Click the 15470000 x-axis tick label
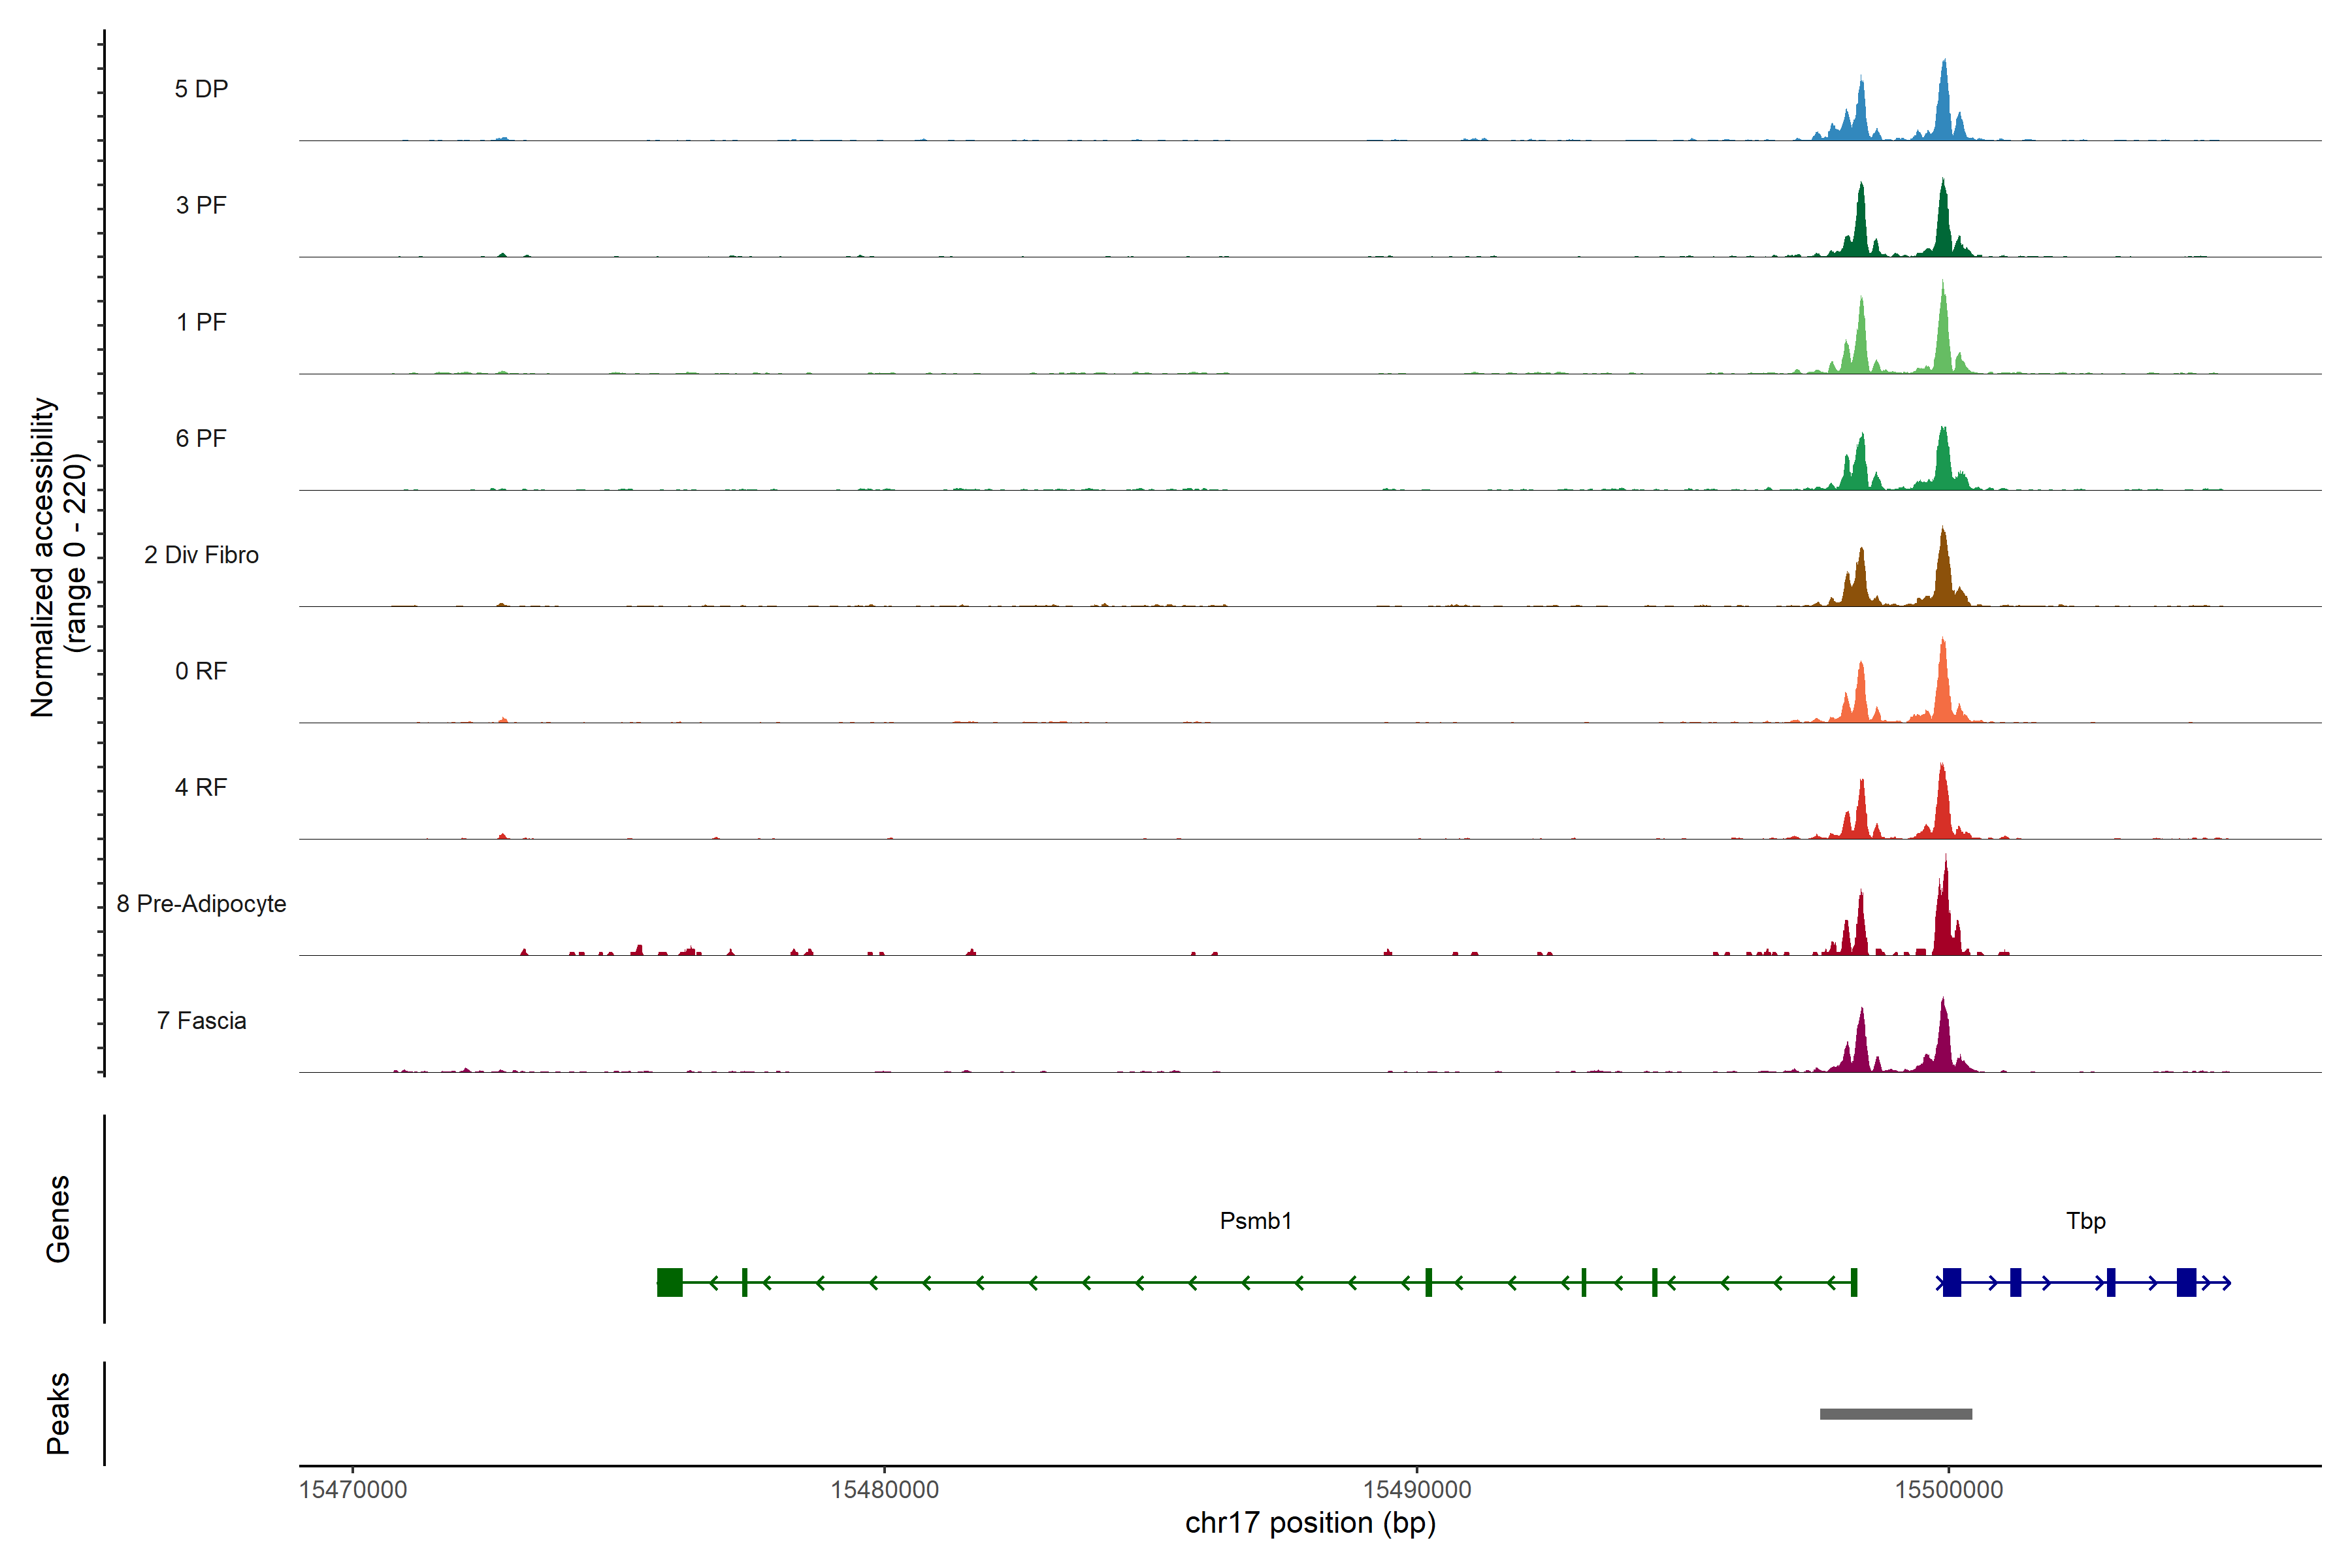Image resolution: width=2352 pixels, height=1568 pixels. click(353, 1489)
